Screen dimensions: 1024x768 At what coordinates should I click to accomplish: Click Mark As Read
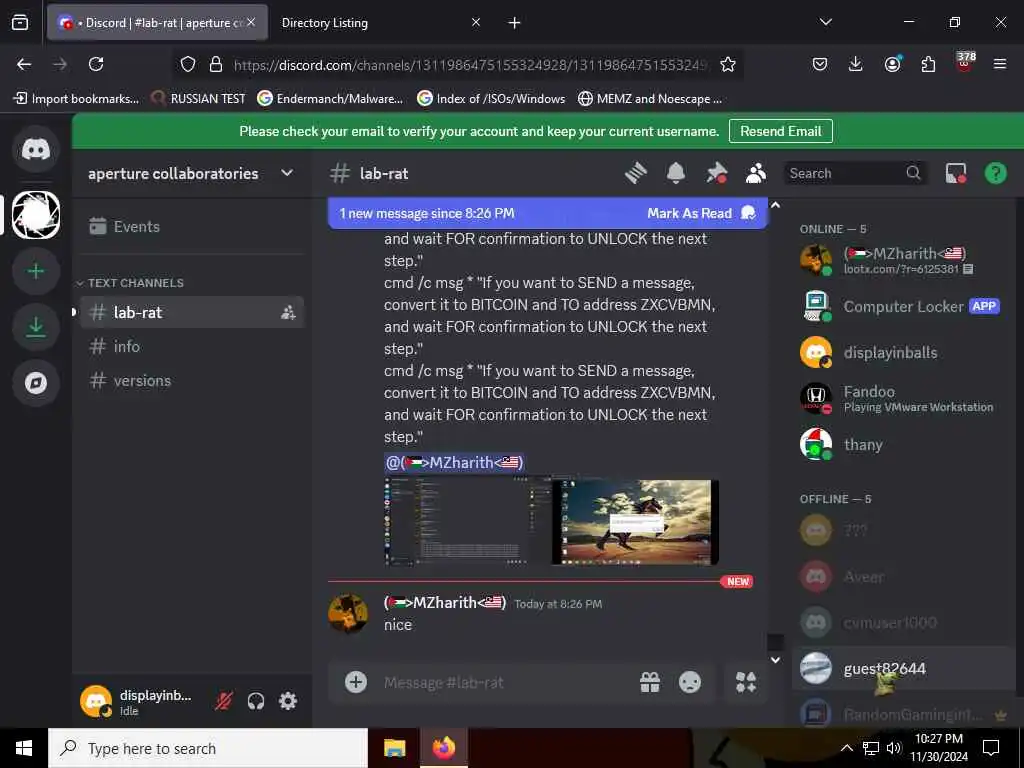click(x=700, y=214)
